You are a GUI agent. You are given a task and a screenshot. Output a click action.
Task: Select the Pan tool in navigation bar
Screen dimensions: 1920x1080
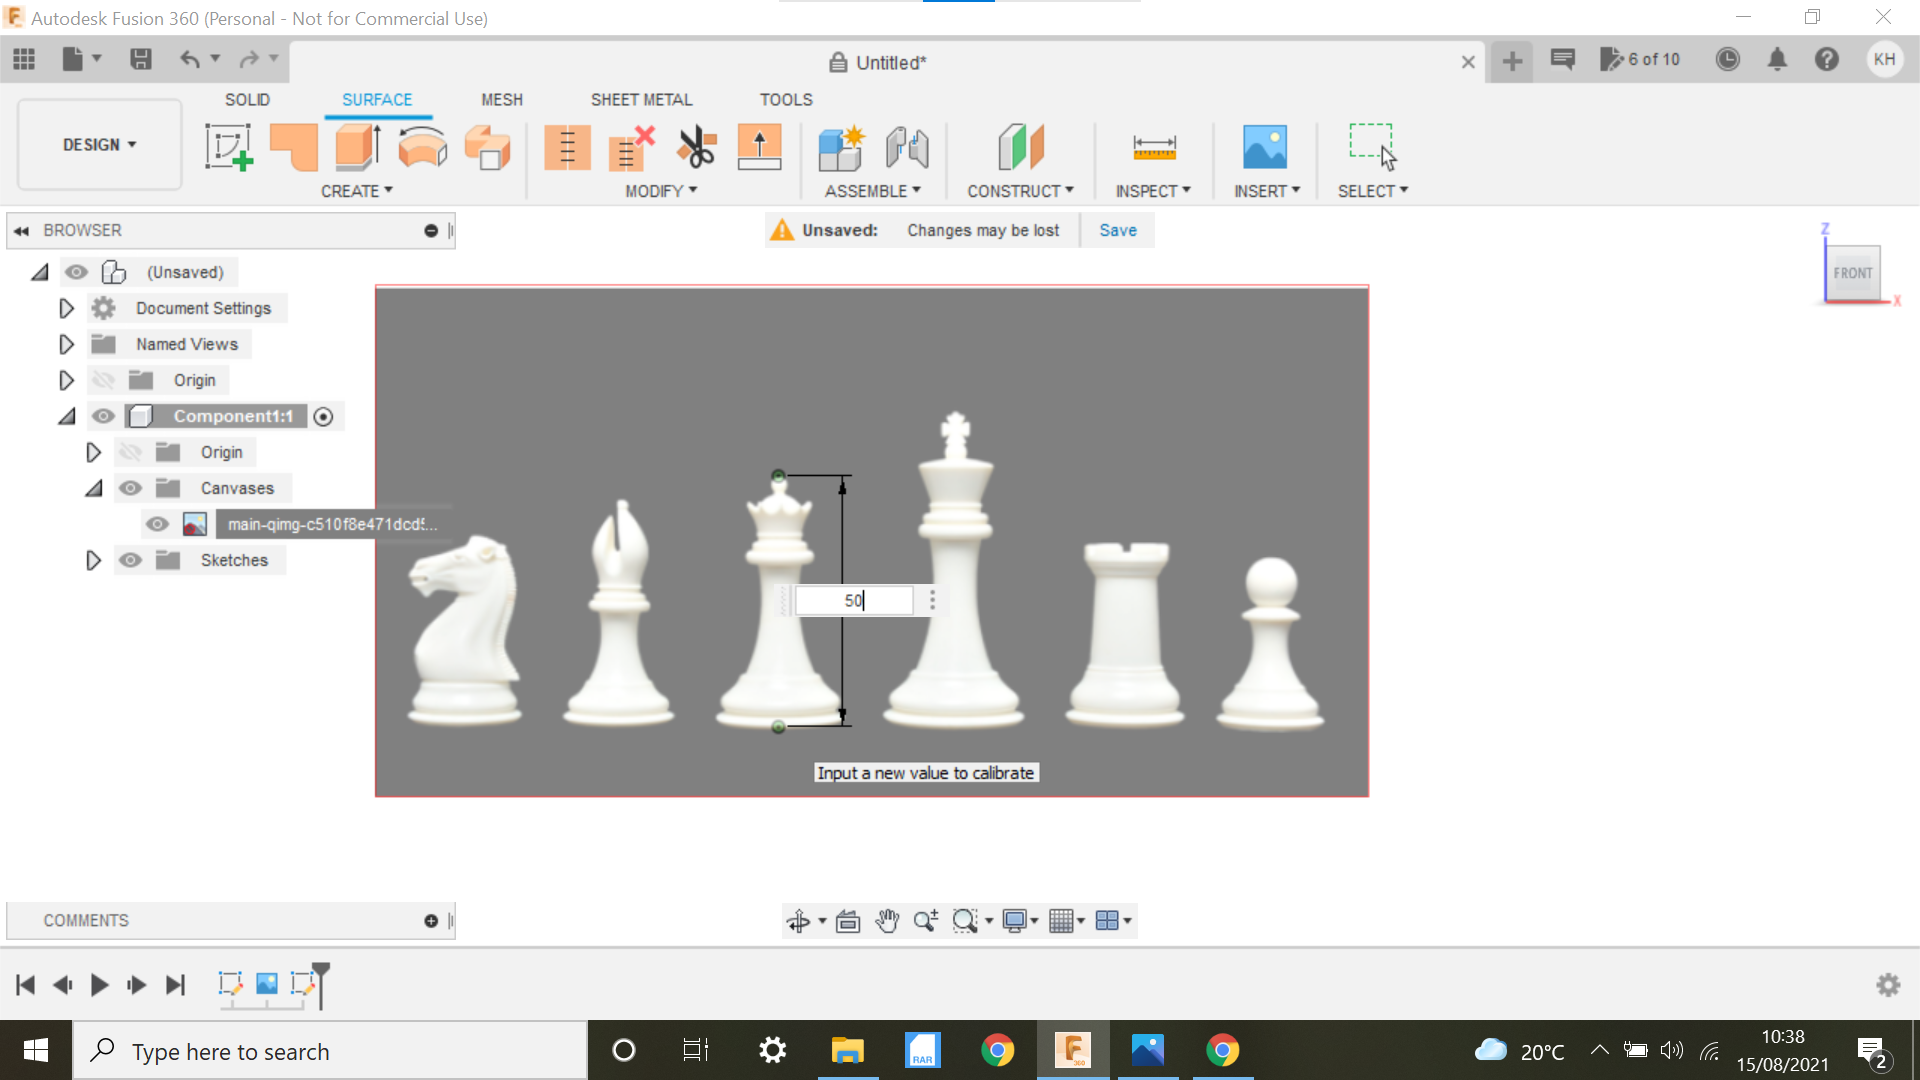pos(886,921)
